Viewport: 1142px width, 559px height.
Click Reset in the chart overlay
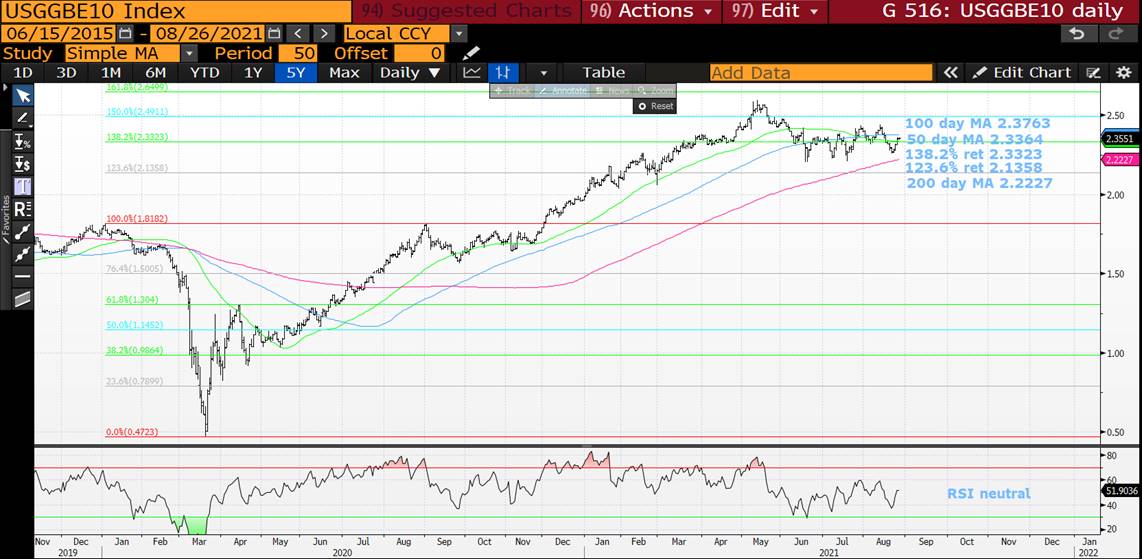[x=654, y=106]
